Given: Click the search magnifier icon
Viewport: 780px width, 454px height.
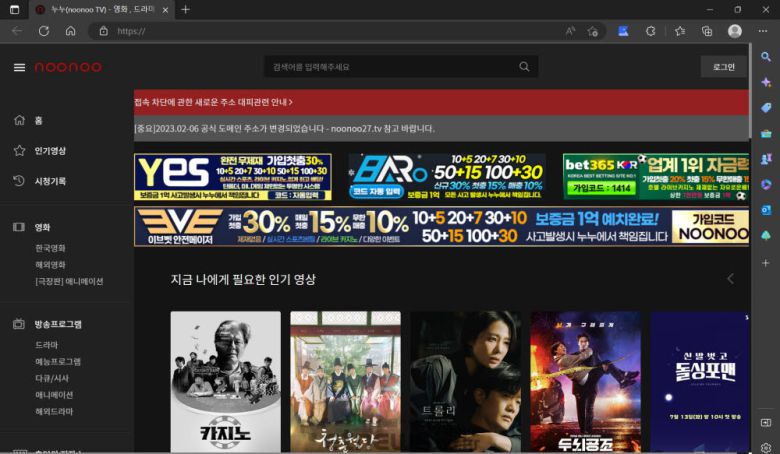Looking at the screenshot, I should (524, 67).
